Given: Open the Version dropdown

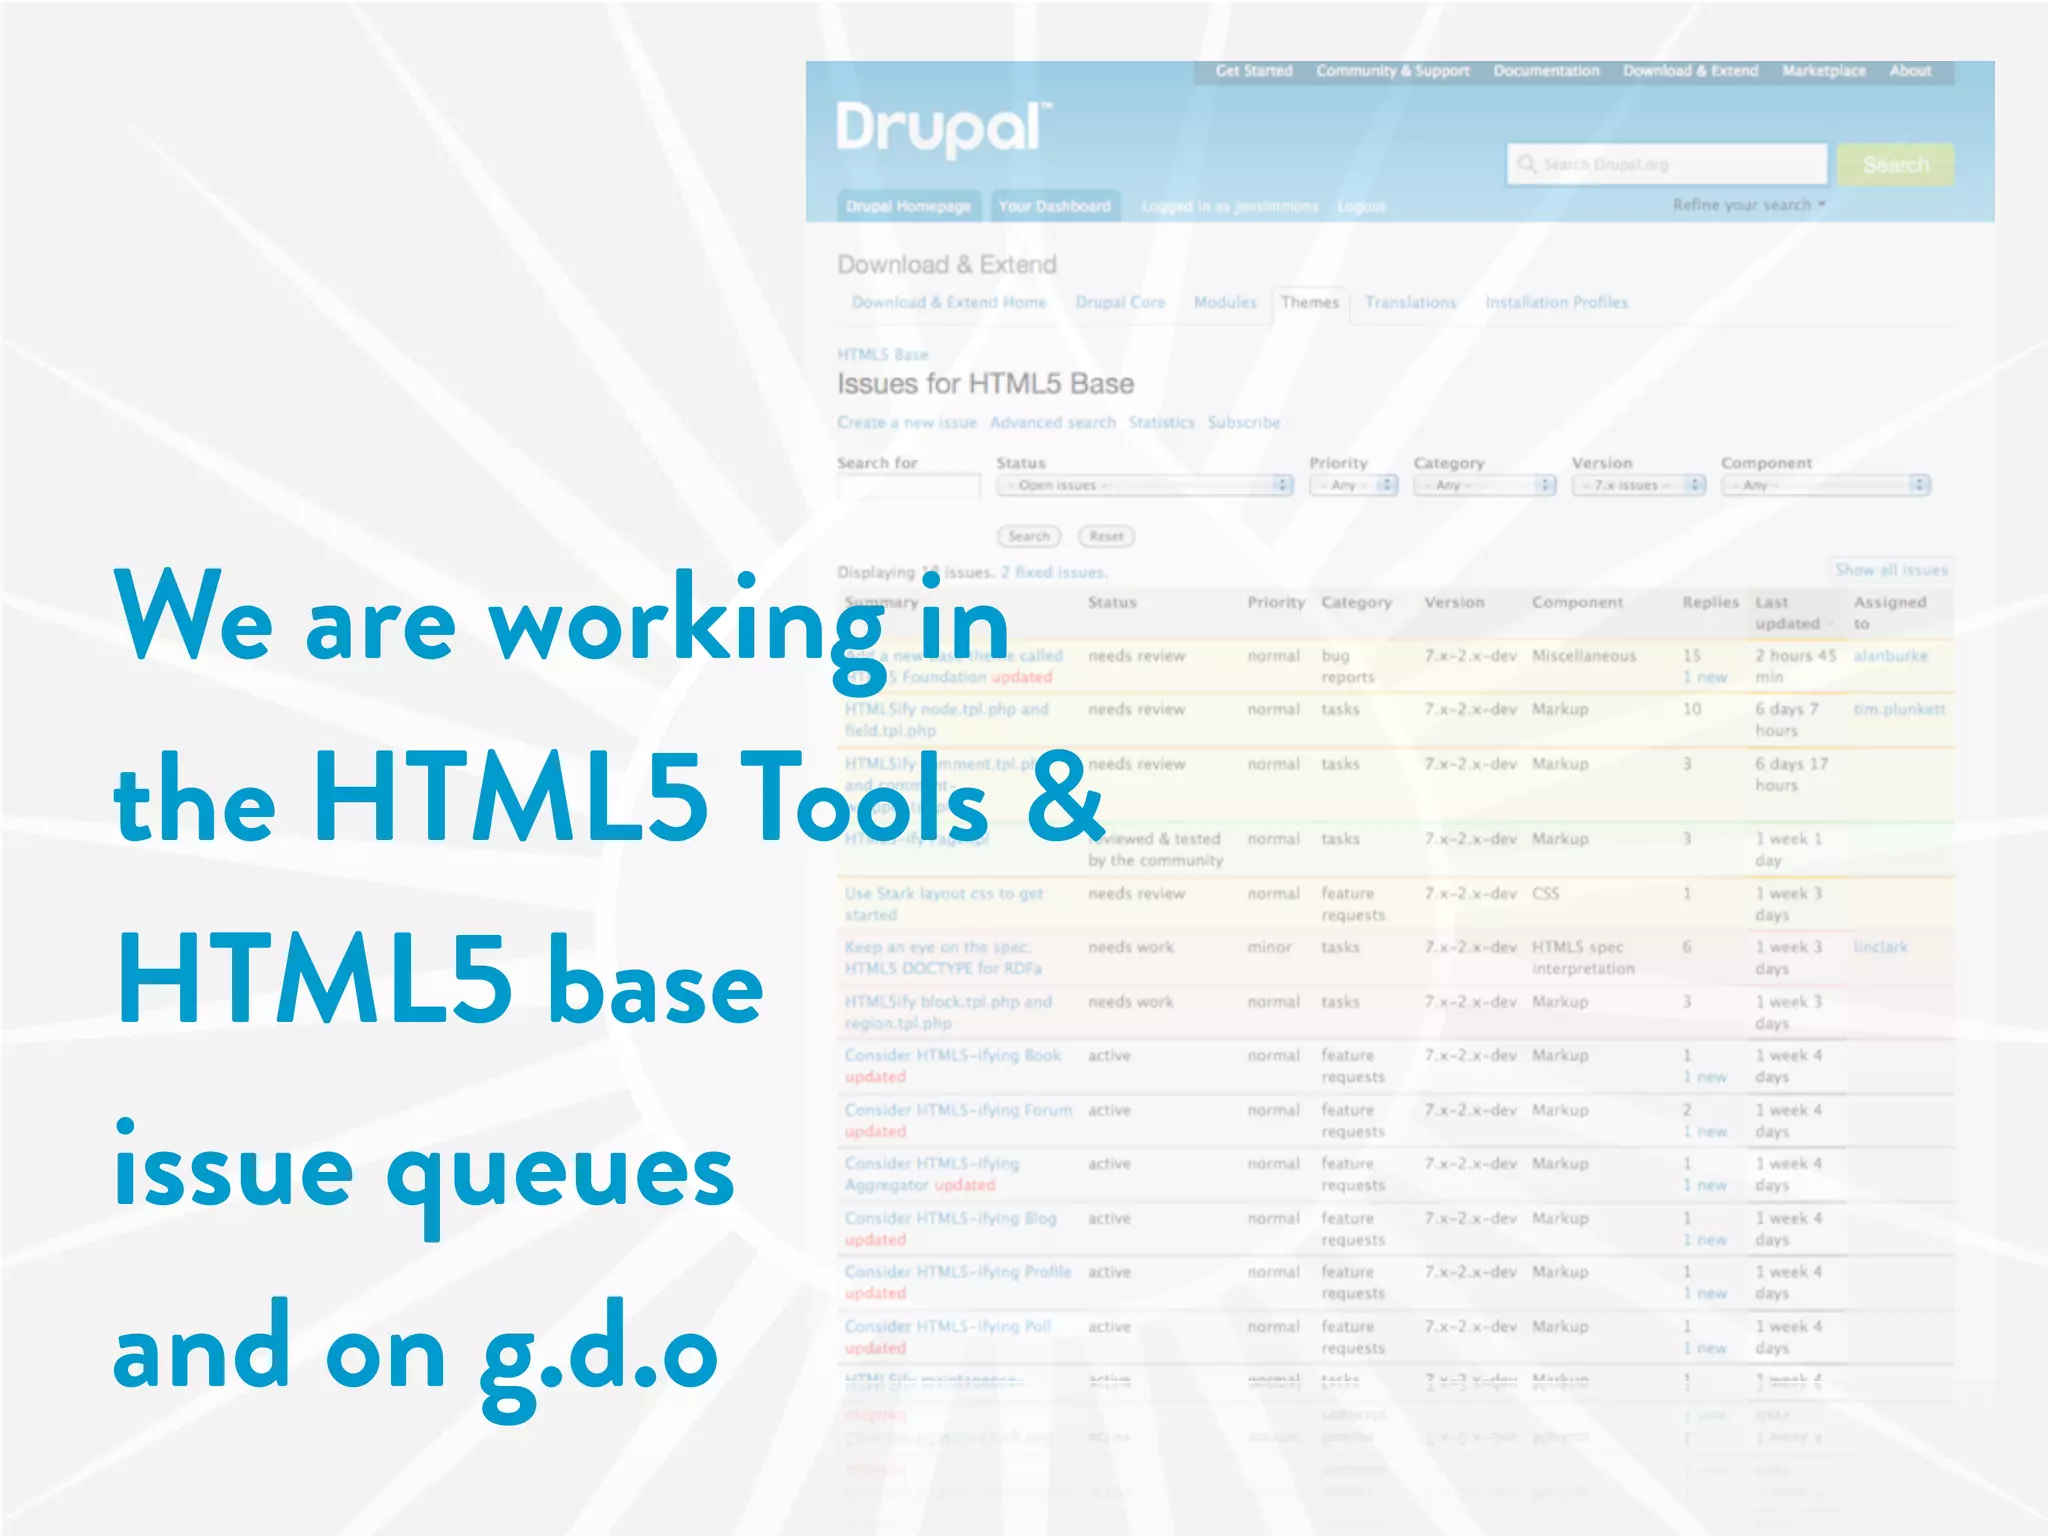Looking at the screenshot, I should click(x=1637, y=486).
